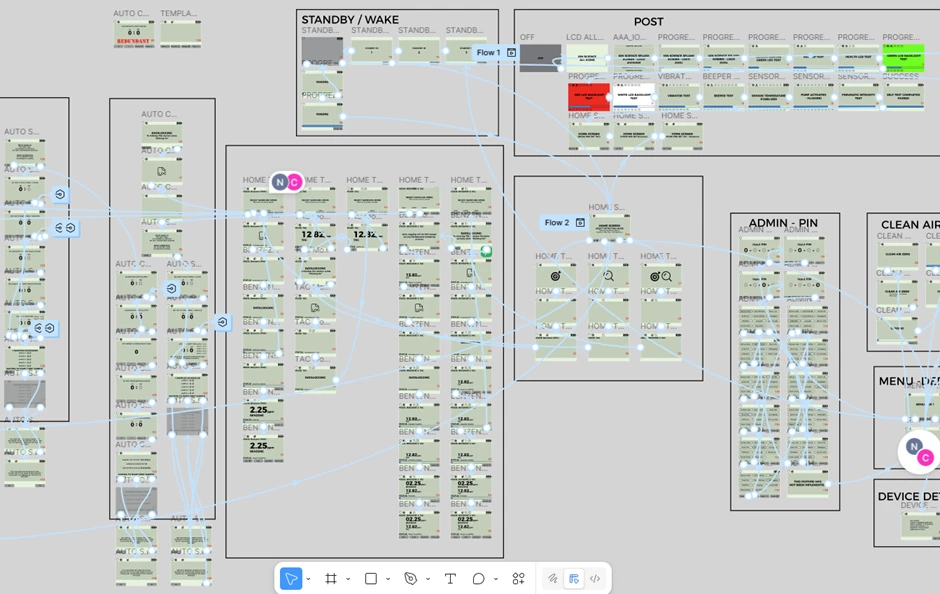Switch to Design mode
Image resolution: width=940 pixels, height=594 pixels.
pyautogui.click(x=574, y=578)
